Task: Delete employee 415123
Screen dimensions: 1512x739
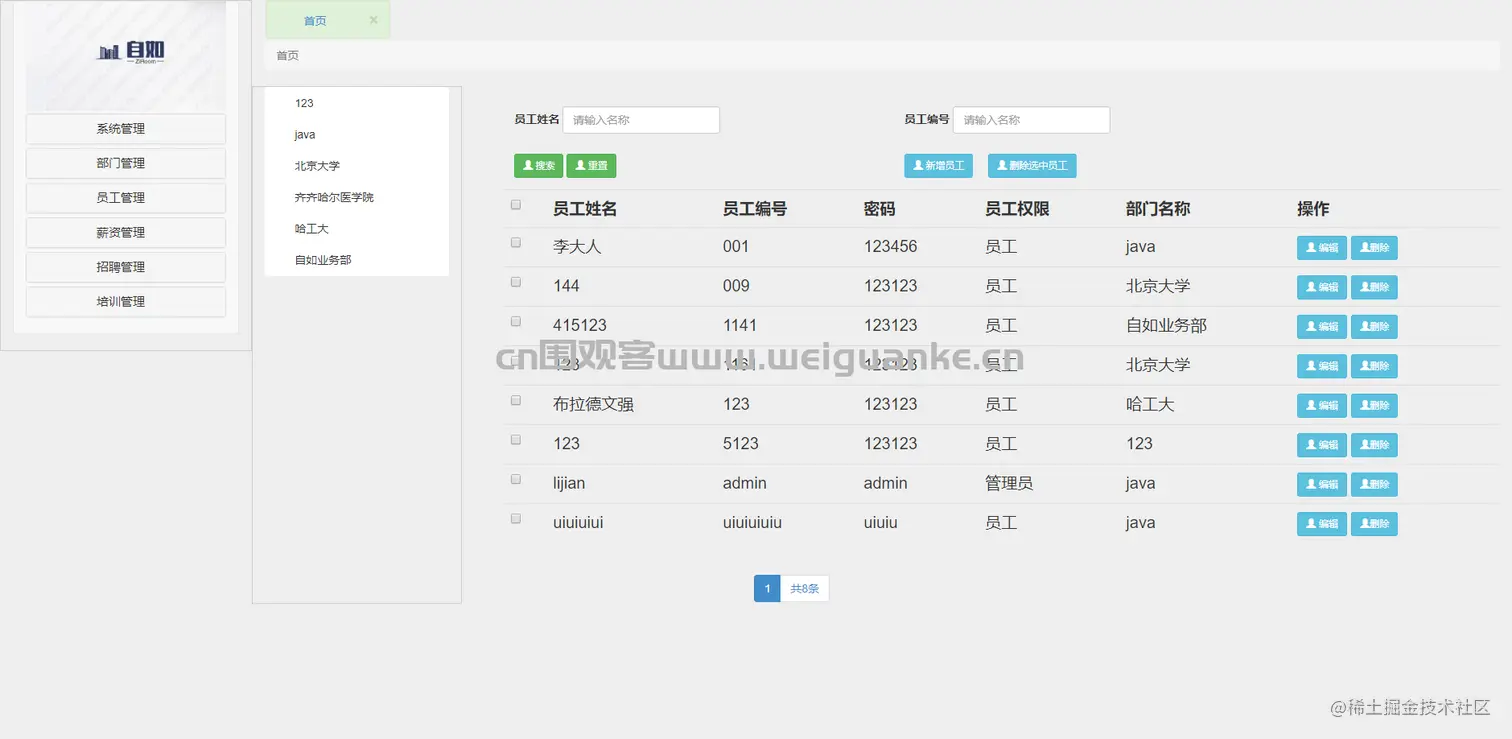Action: click(1374, 327)
